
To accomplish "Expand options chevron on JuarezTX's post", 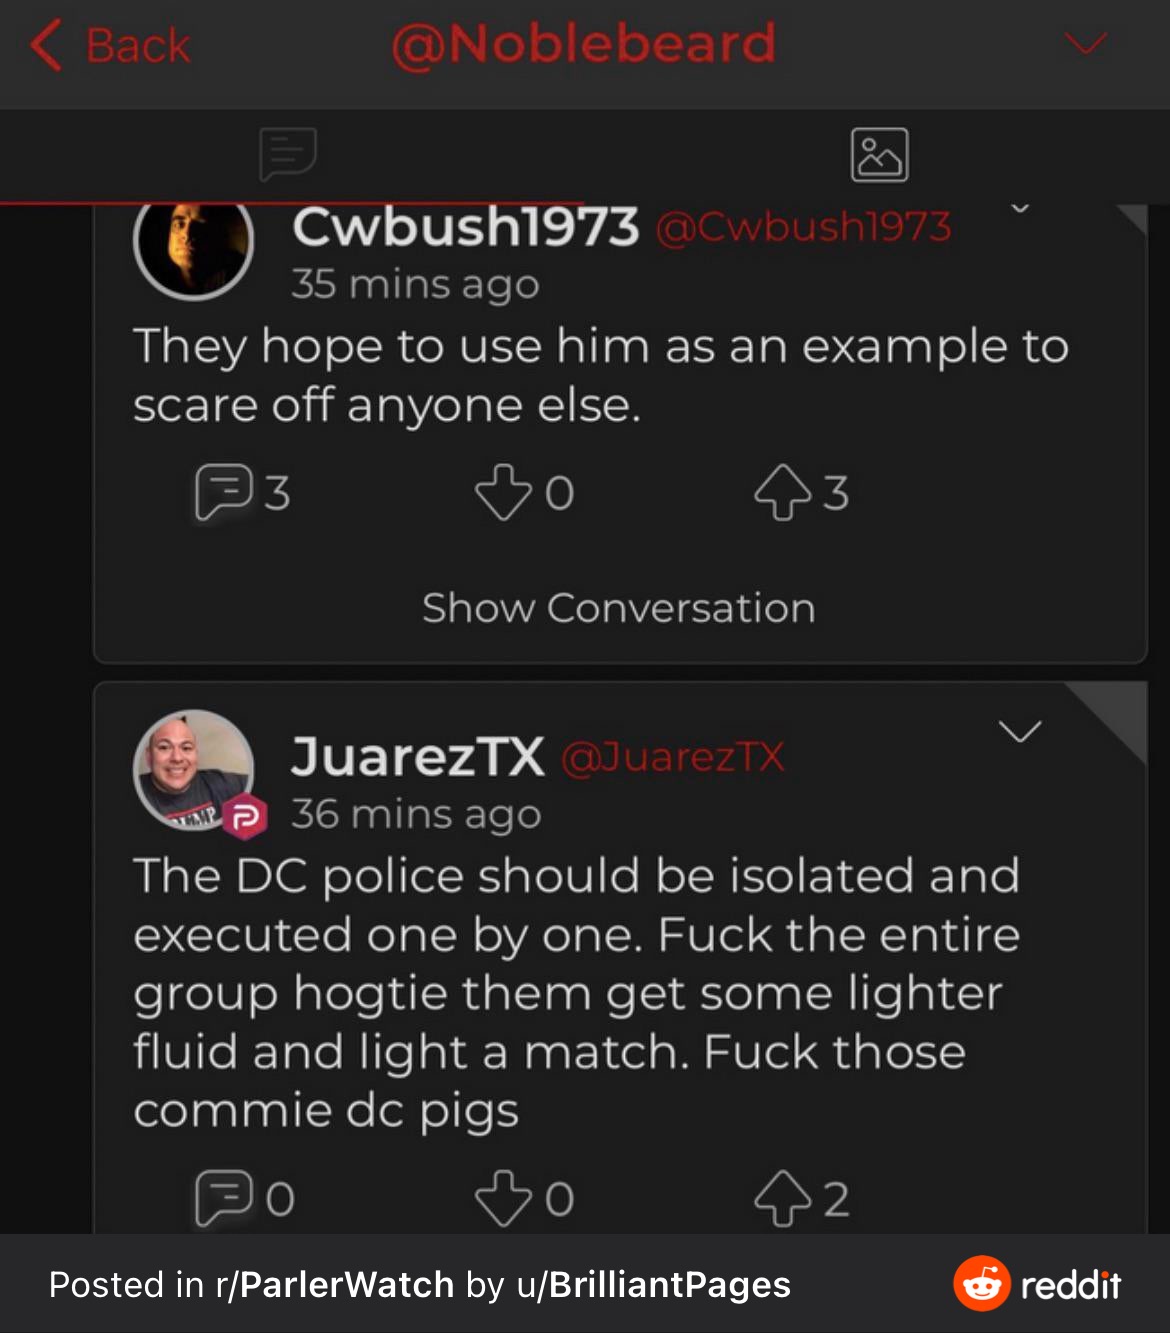I will click(1020, 732).
